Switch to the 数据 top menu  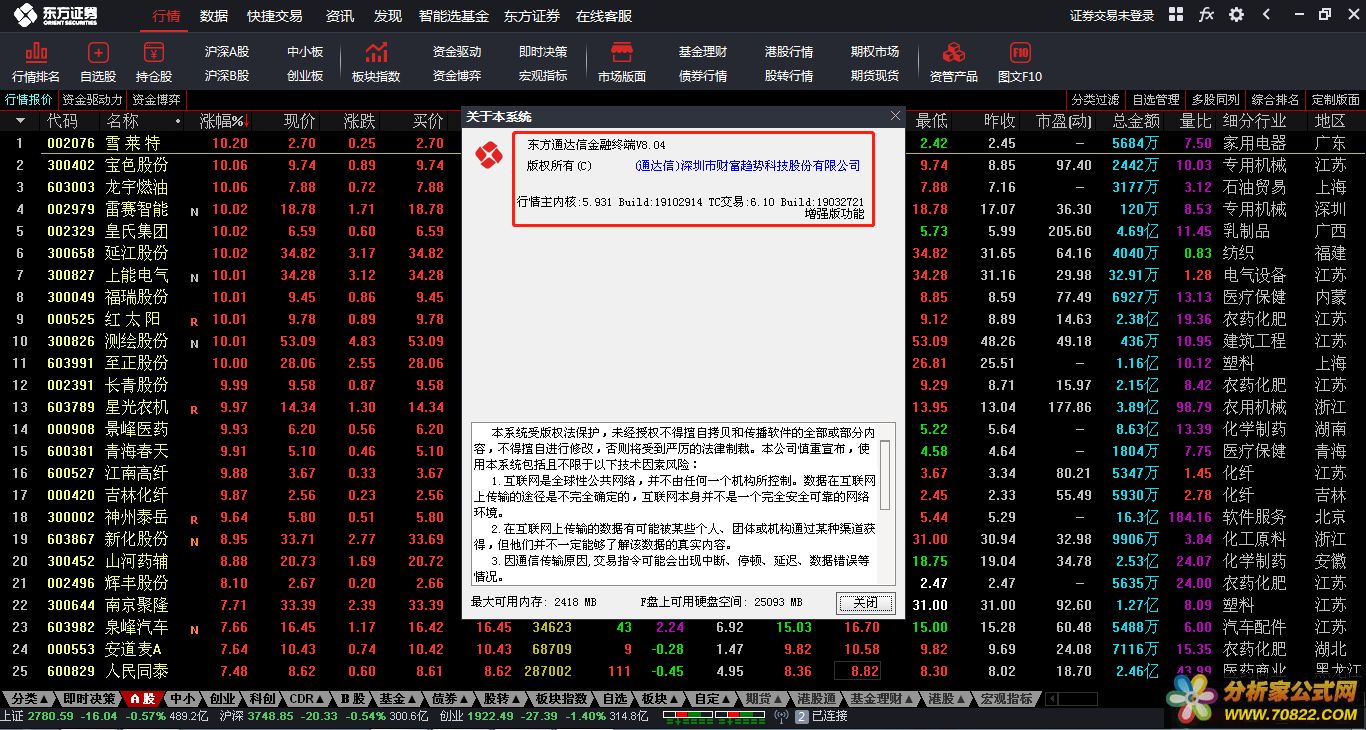(x=214, y=16)
